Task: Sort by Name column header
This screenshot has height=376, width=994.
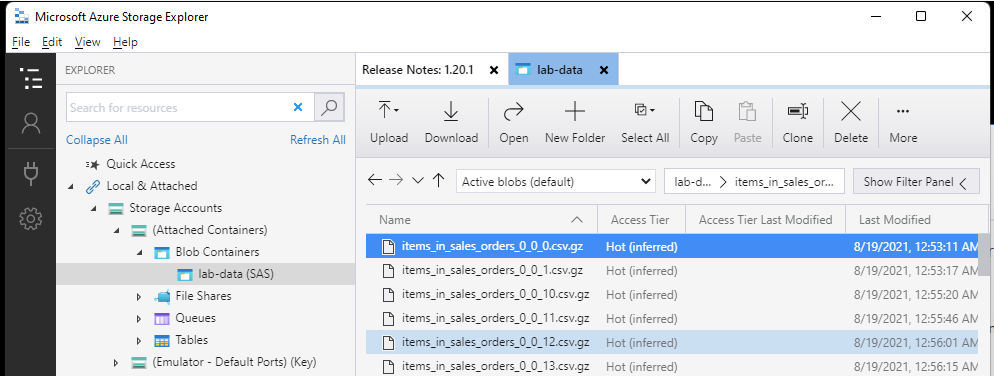Action: coord(482,219)
